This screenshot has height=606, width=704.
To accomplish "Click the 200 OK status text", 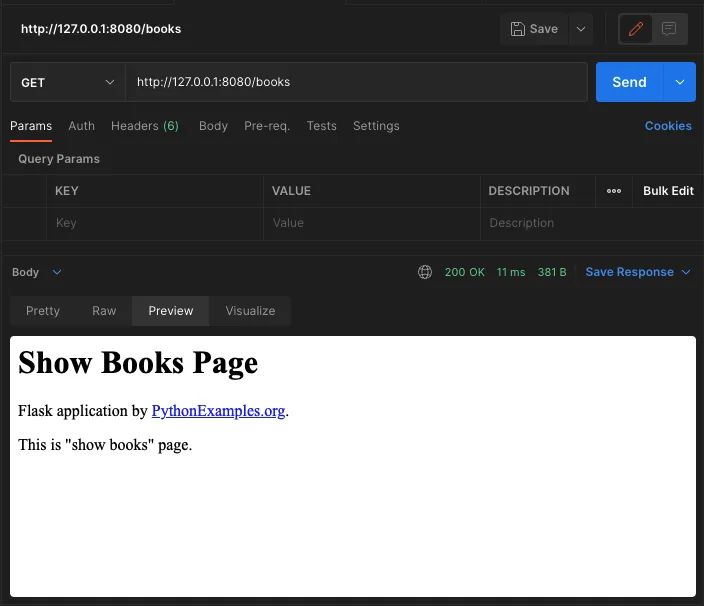I will (465, 272).
